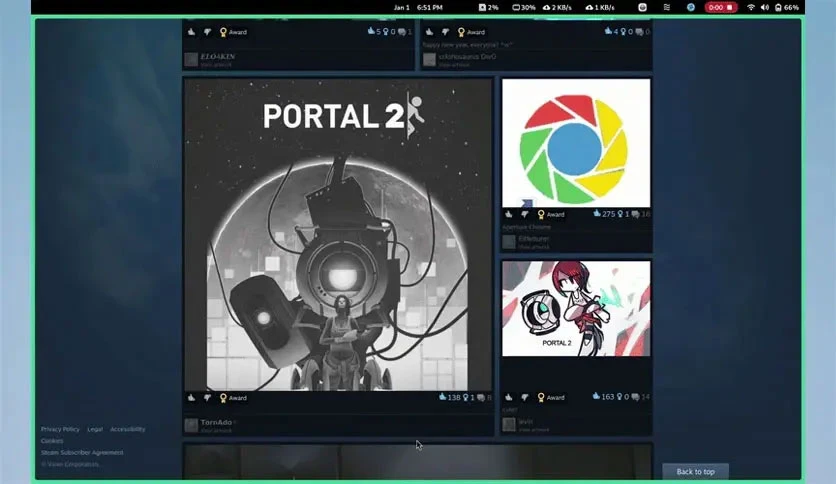The width and height of the screenshot is (836, 484).
Task: Thumbs up the TornAdo Portal 2 poster
Action: click(191, 398)
